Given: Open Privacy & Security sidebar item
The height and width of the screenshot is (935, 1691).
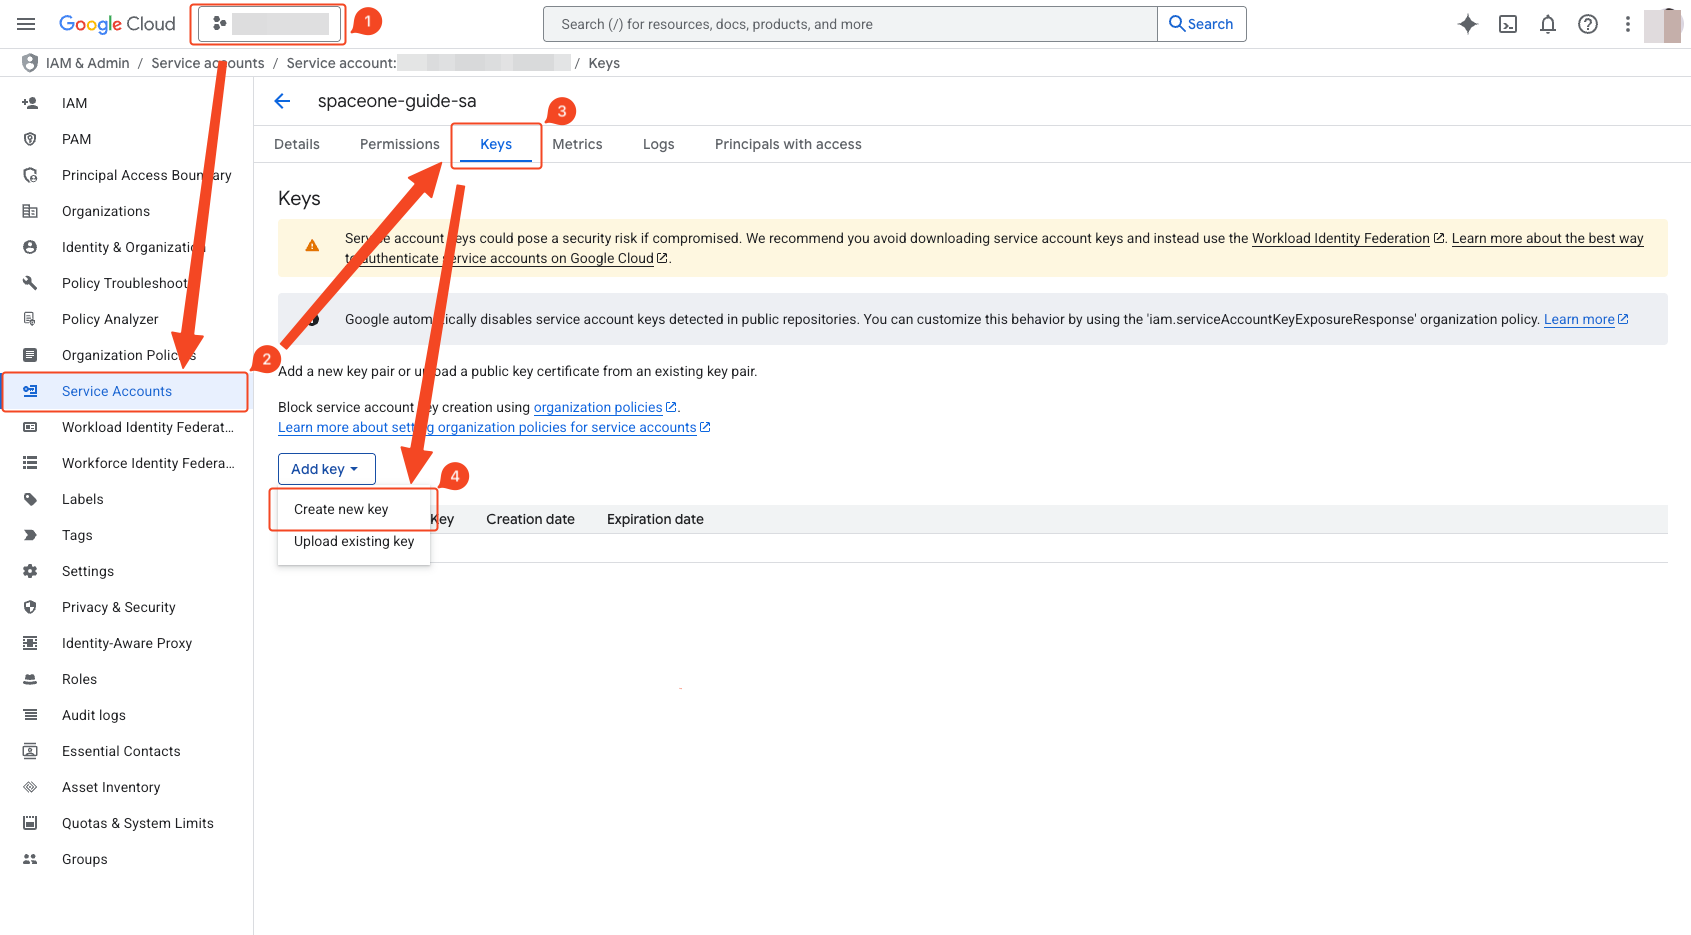Looking at the screenshot, I should (127, 607).
